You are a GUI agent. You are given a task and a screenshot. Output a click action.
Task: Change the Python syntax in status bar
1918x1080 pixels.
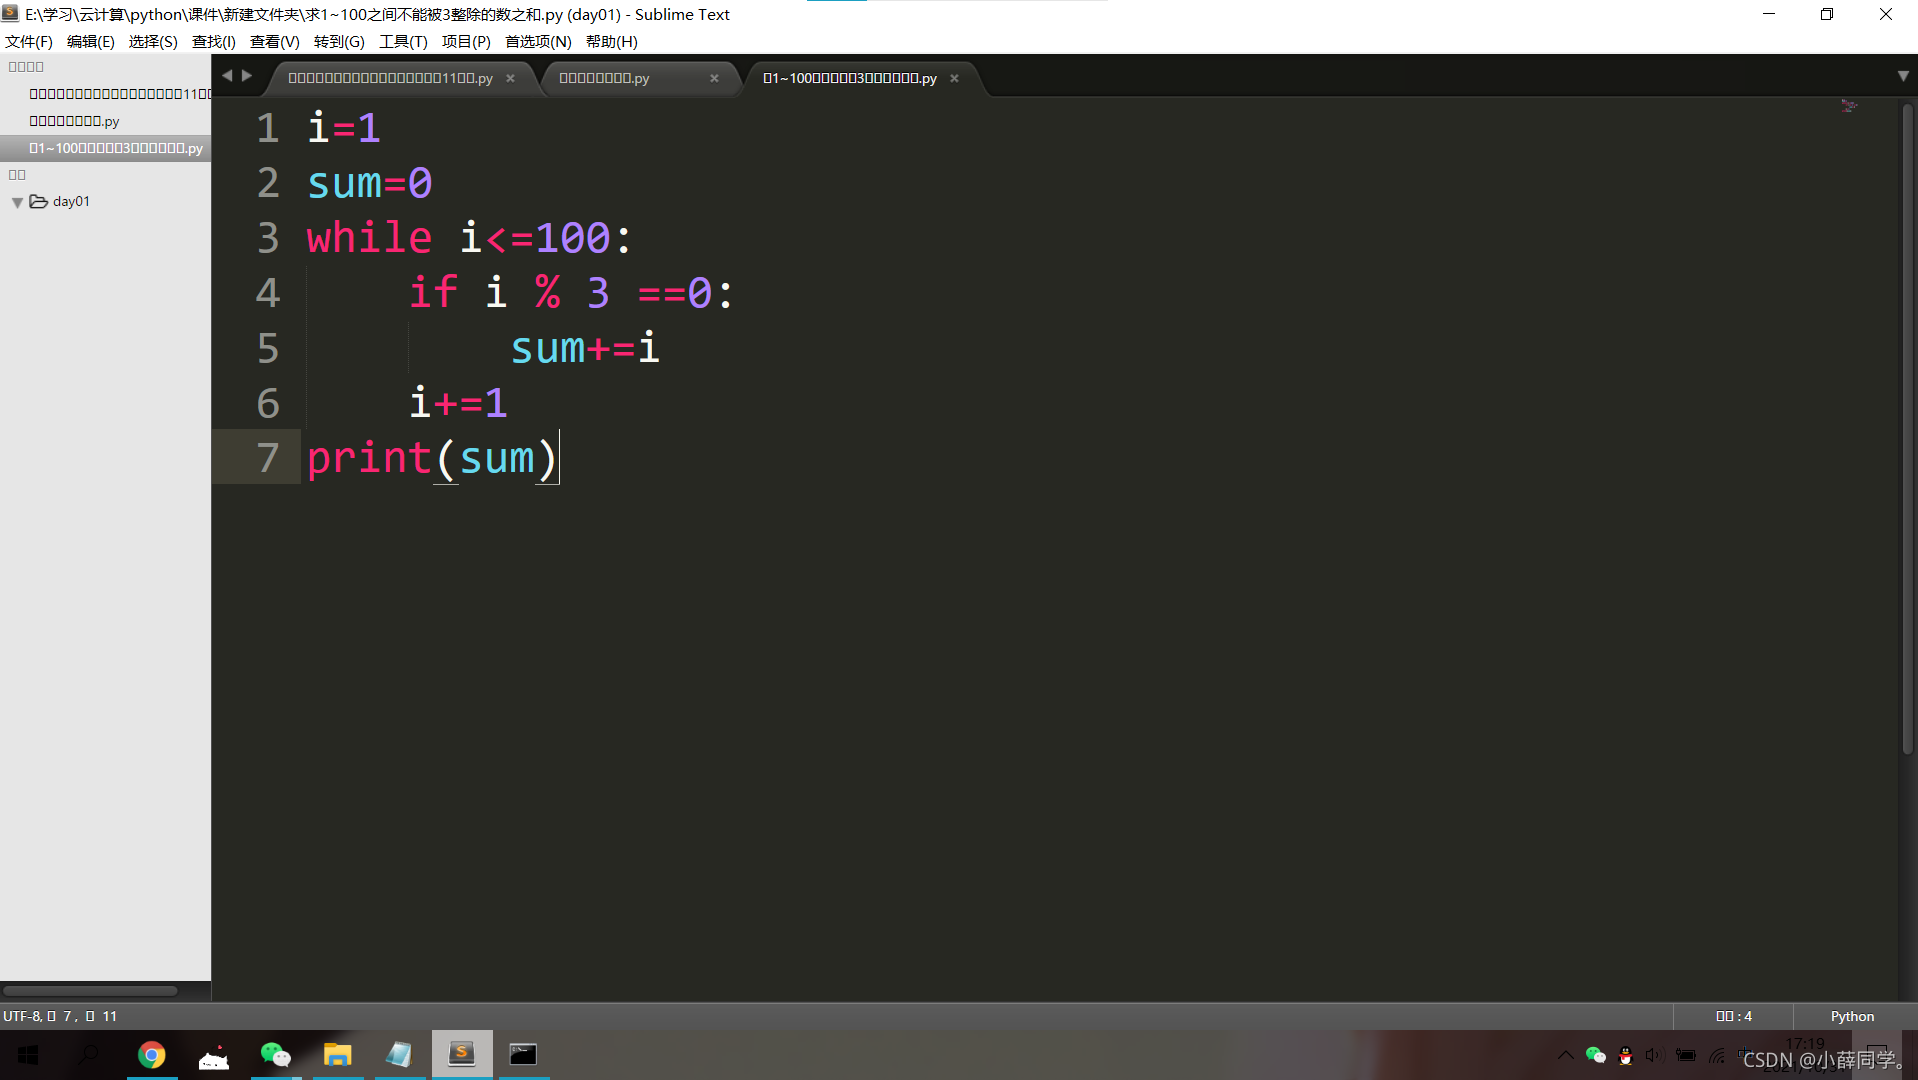pyautogui.click(x=1852, y=1016)
